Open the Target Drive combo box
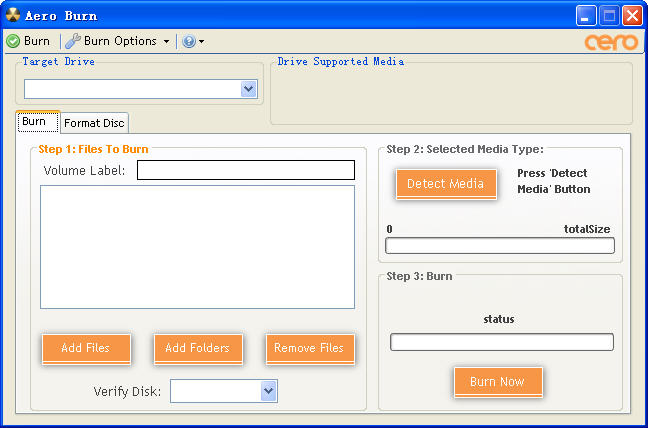This screenshot has height=428, width=648. click(141, 89)
